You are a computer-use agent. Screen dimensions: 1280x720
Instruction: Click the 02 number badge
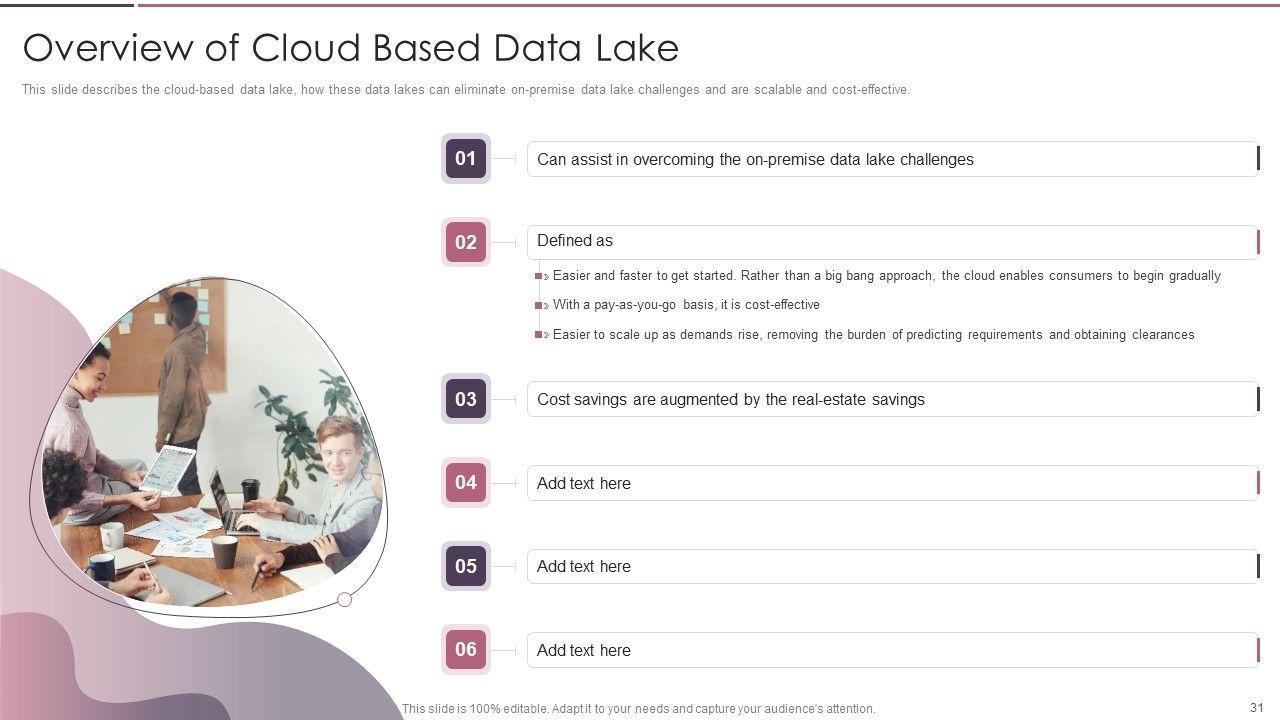coord(466,242)
